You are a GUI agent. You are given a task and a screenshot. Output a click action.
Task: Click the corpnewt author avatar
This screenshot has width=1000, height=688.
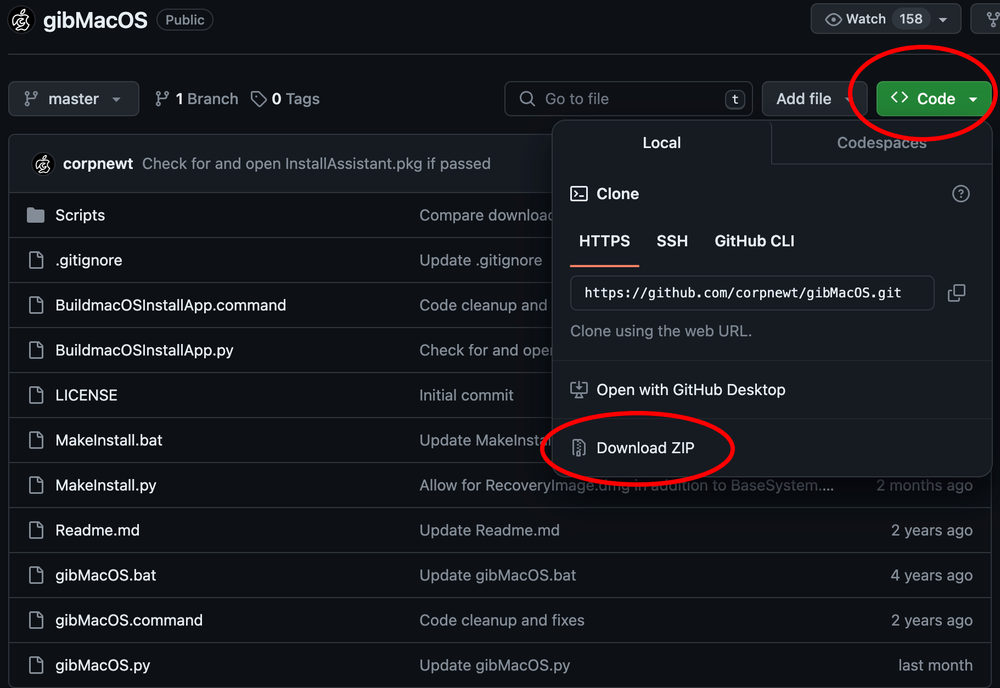point(42,164)
